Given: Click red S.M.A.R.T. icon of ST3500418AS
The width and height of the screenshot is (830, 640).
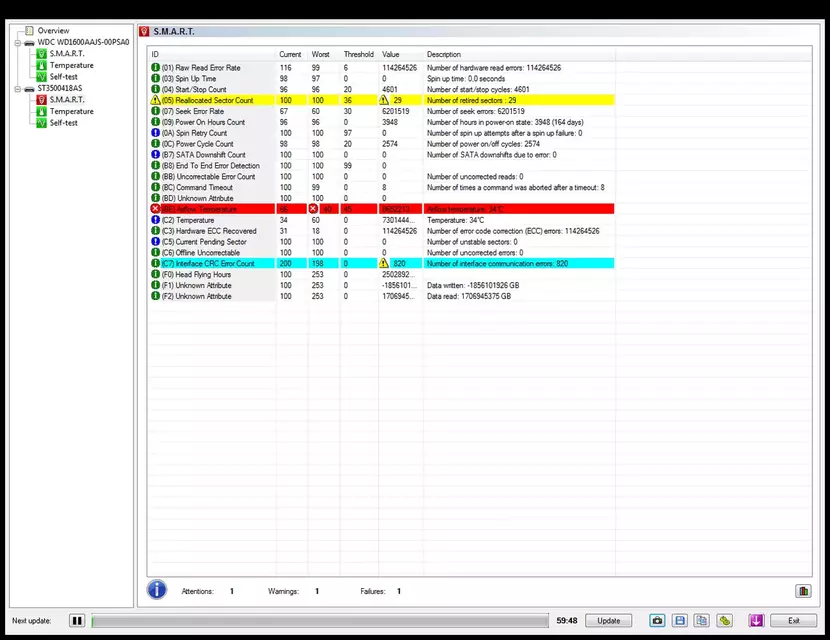Looking at the screenshot, I should coord(41,100).
